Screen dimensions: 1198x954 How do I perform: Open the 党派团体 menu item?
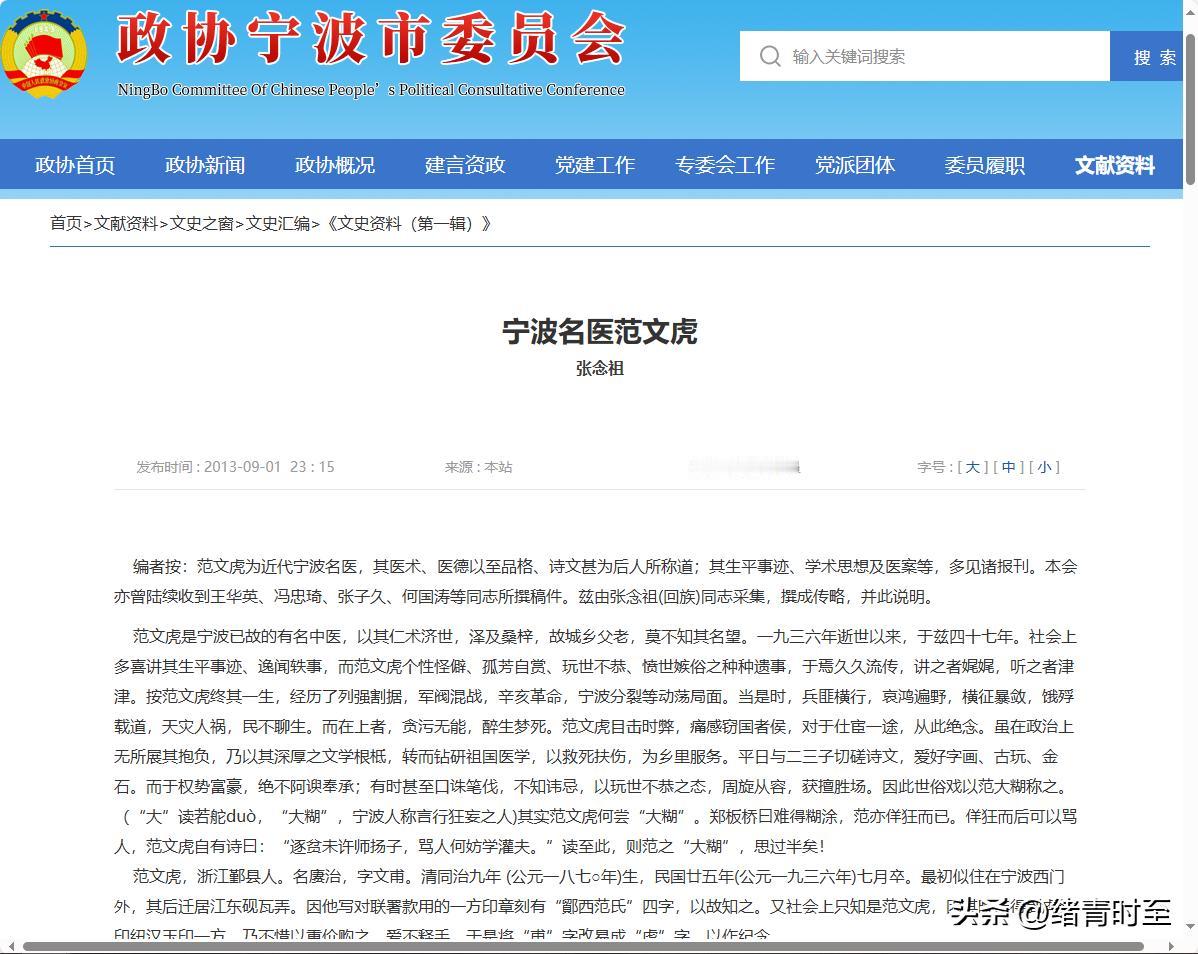click(x=854, y=165)
